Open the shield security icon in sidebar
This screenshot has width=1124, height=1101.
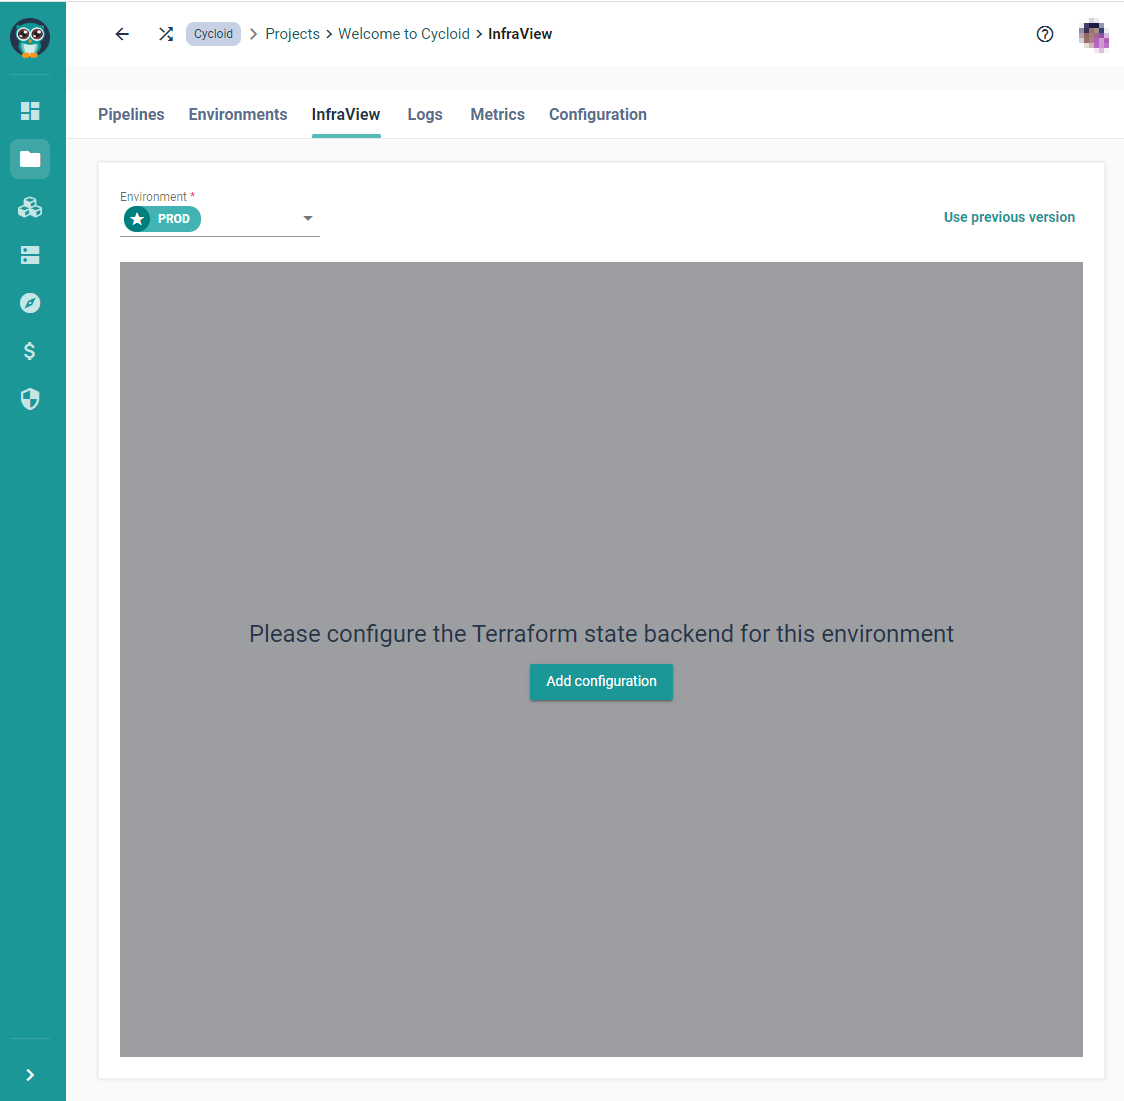30,399
